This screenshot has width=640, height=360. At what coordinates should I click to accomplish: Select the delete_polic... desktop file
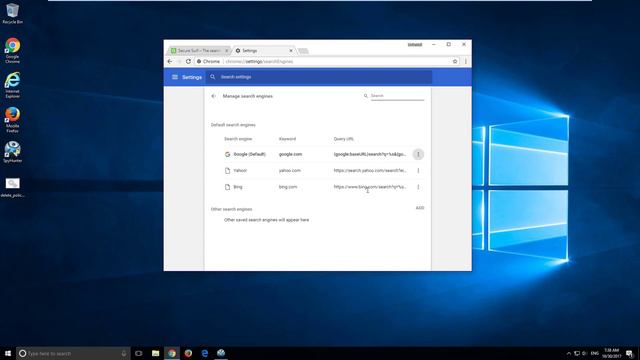12,187
